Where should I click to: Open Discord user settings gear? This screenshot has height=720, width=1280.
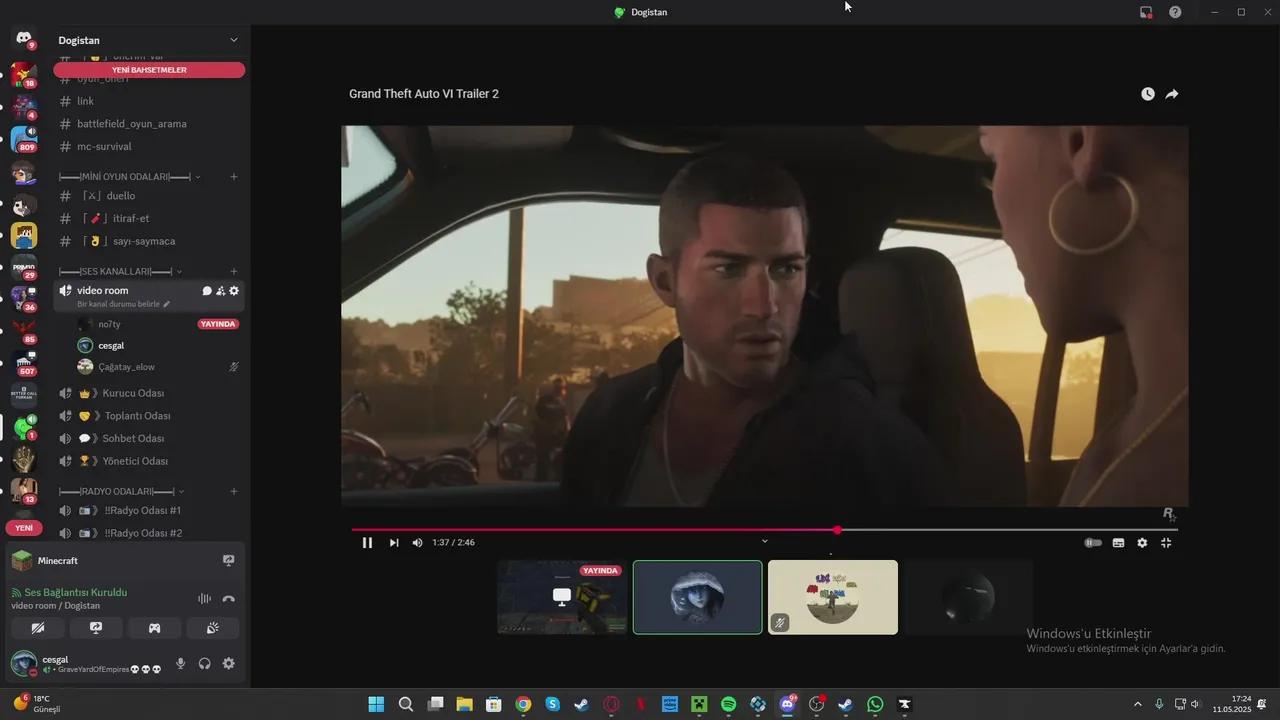point(229,663)
